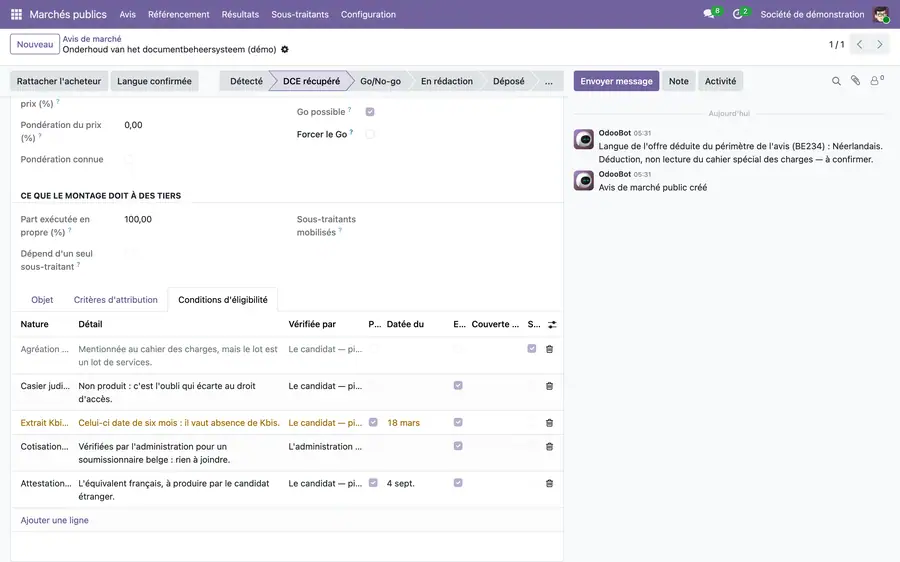This screenshot has width=900, height=562.
Task: Toggle the Go possible checkbox
Action: coord(370,112)
